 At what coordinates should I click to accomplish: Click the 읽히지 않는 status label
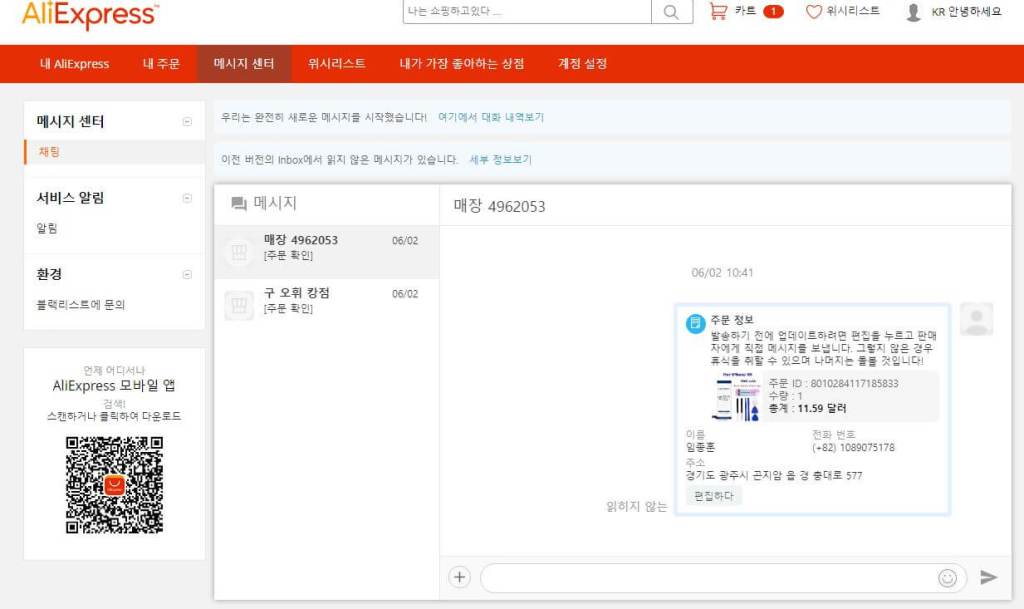coord(637,507)
